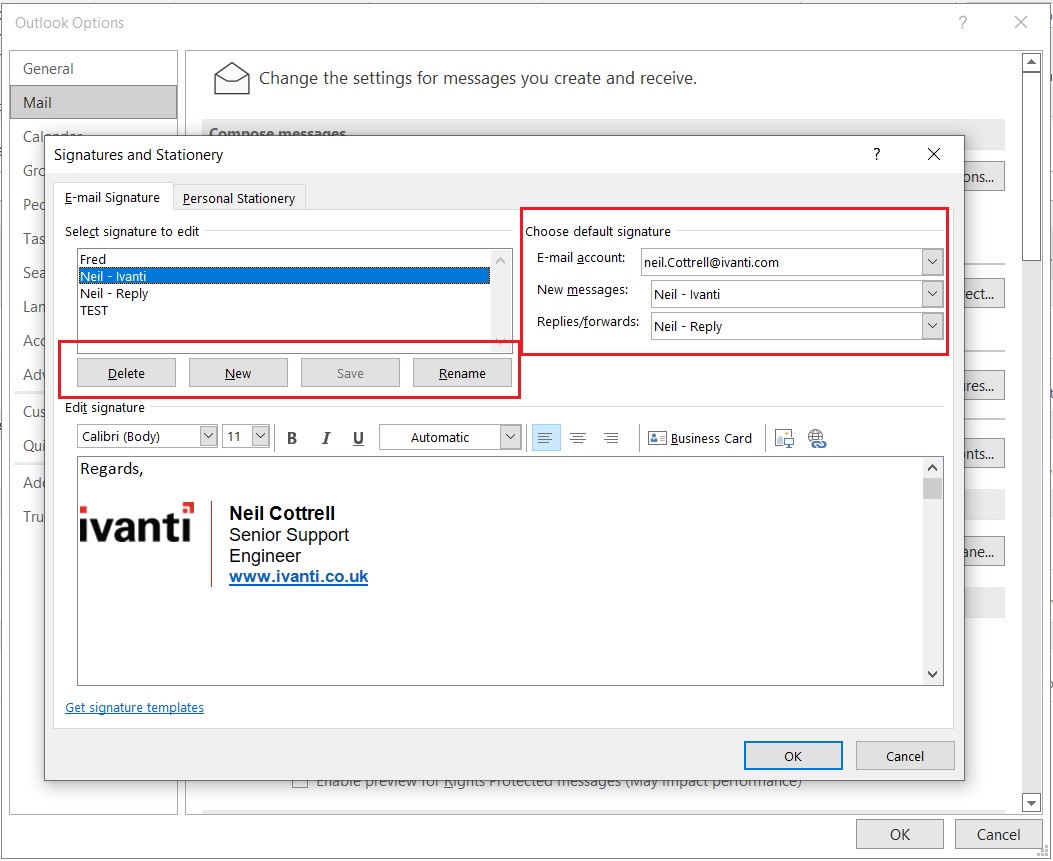This screenshot has width=1053, height=861.
Task: Click the New button to create a signature
Action: click(238, 372)
